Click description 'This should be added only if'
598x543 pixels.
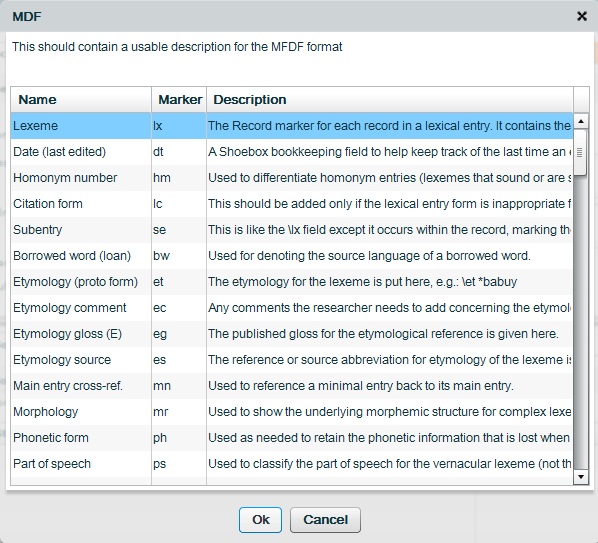390,204
